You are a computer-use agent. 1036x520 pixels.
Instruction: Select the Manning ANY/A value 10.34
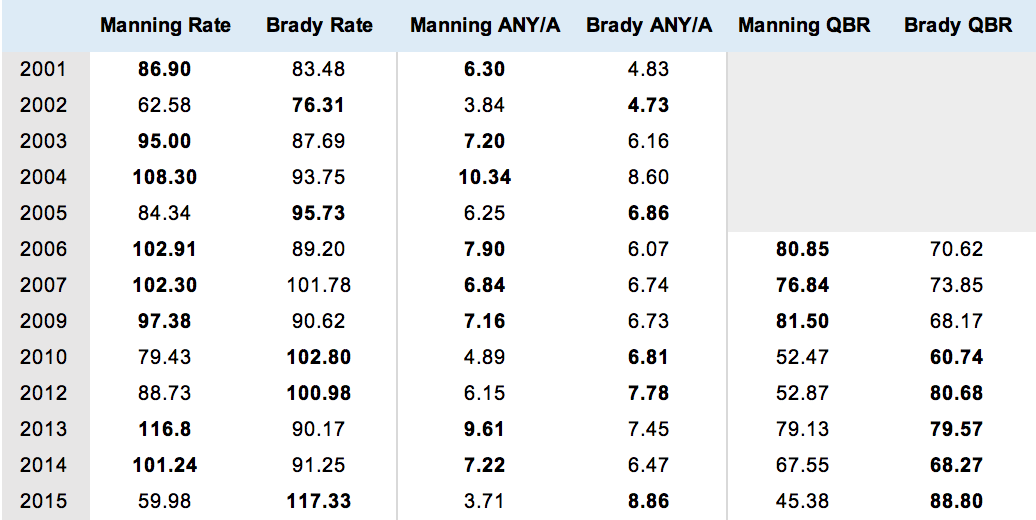pyautogui.click(x=485, y=177)
